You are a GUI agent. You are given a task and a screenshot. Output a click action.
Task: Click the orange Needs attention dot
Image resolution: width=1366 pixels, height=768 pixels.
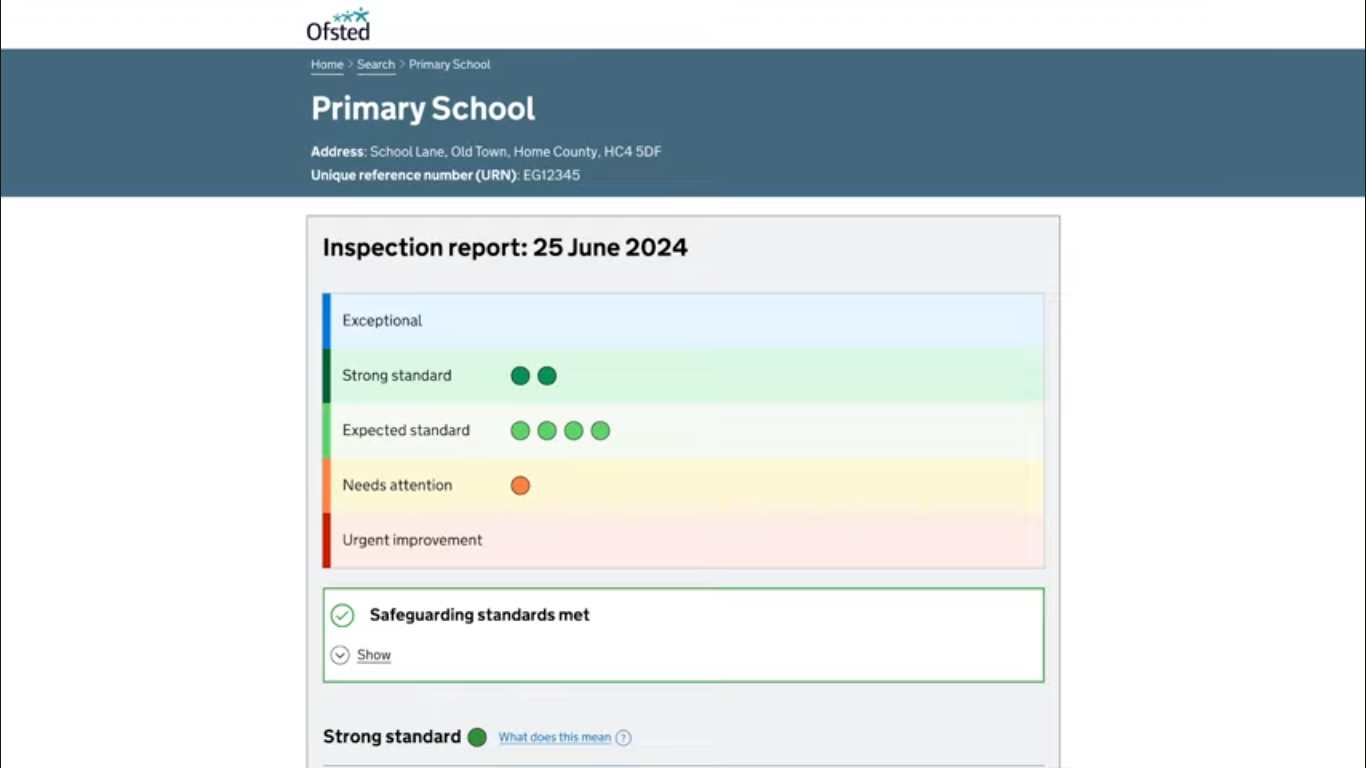(x=520, y=486)
